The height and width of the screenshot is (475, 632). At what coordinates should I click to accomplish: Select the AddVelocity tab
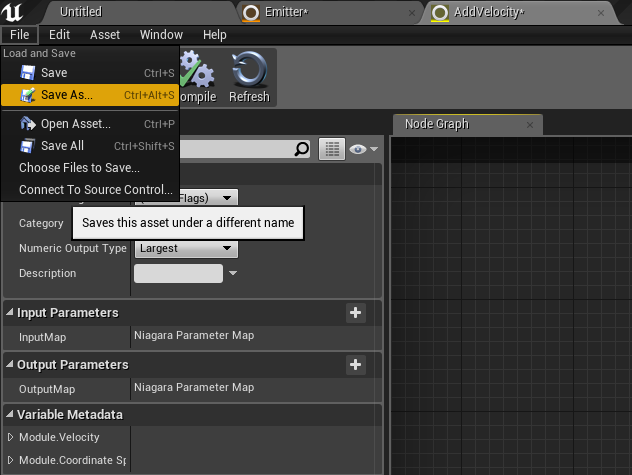518,12
